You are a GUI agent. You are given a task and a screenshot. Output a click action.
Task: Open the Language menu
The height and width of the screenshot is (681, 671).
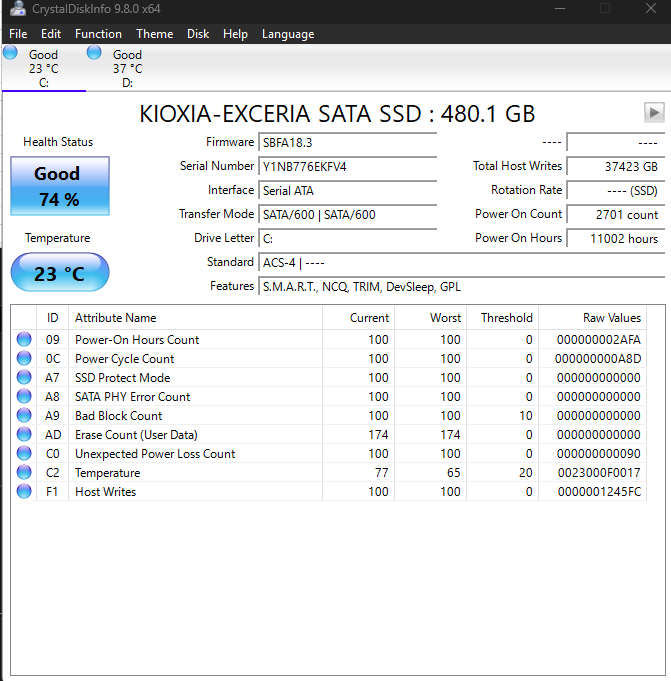pos(288,34)
